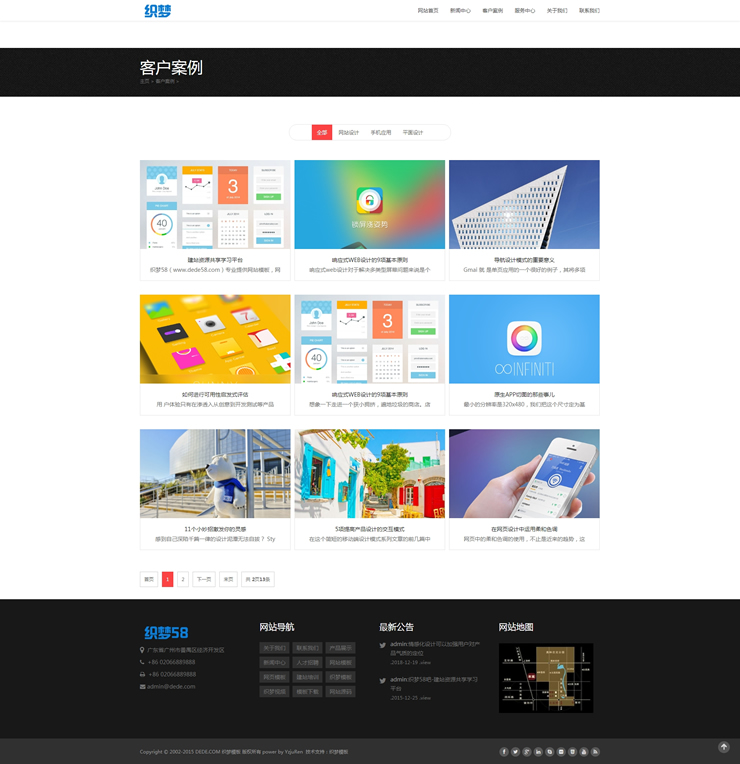Click the LinkedIn icon in footer
The image size is (740, 764).
538,751
